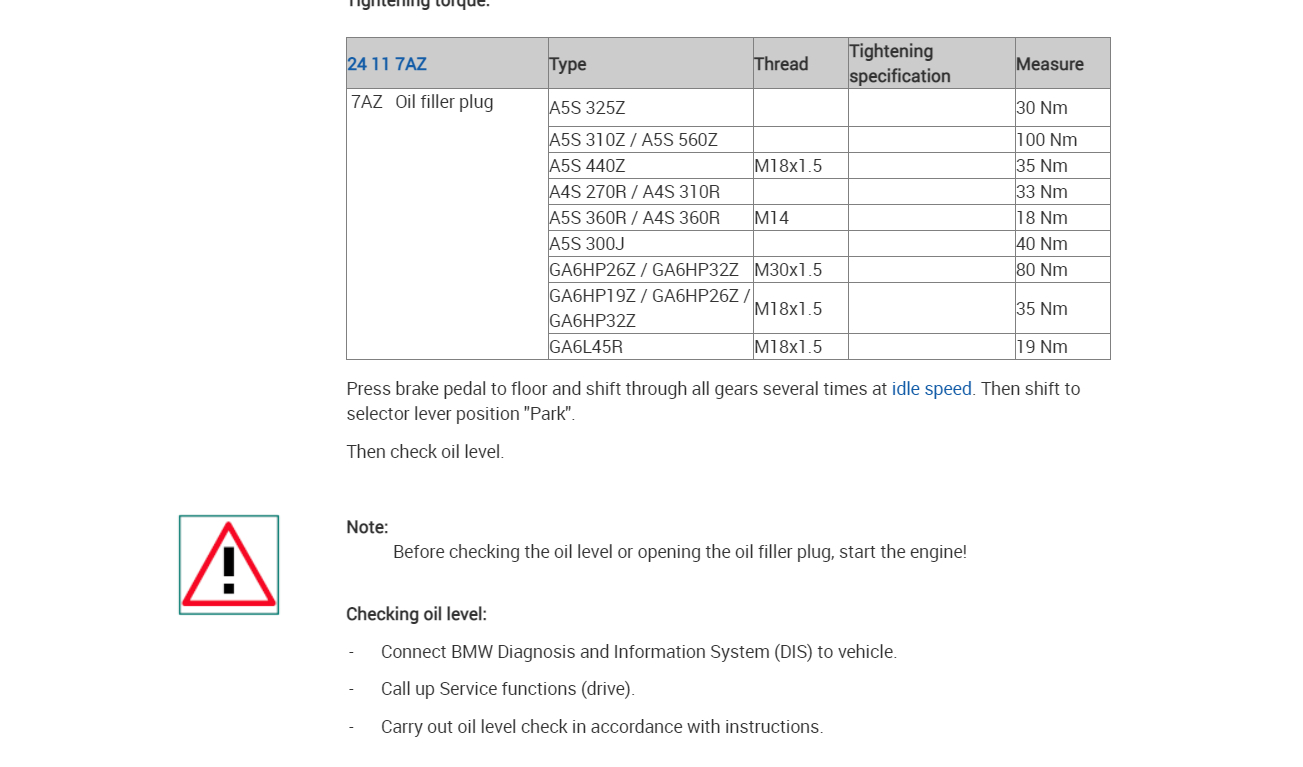
Task: Click the Oil filler plug cell
Action: click(444, 102)
